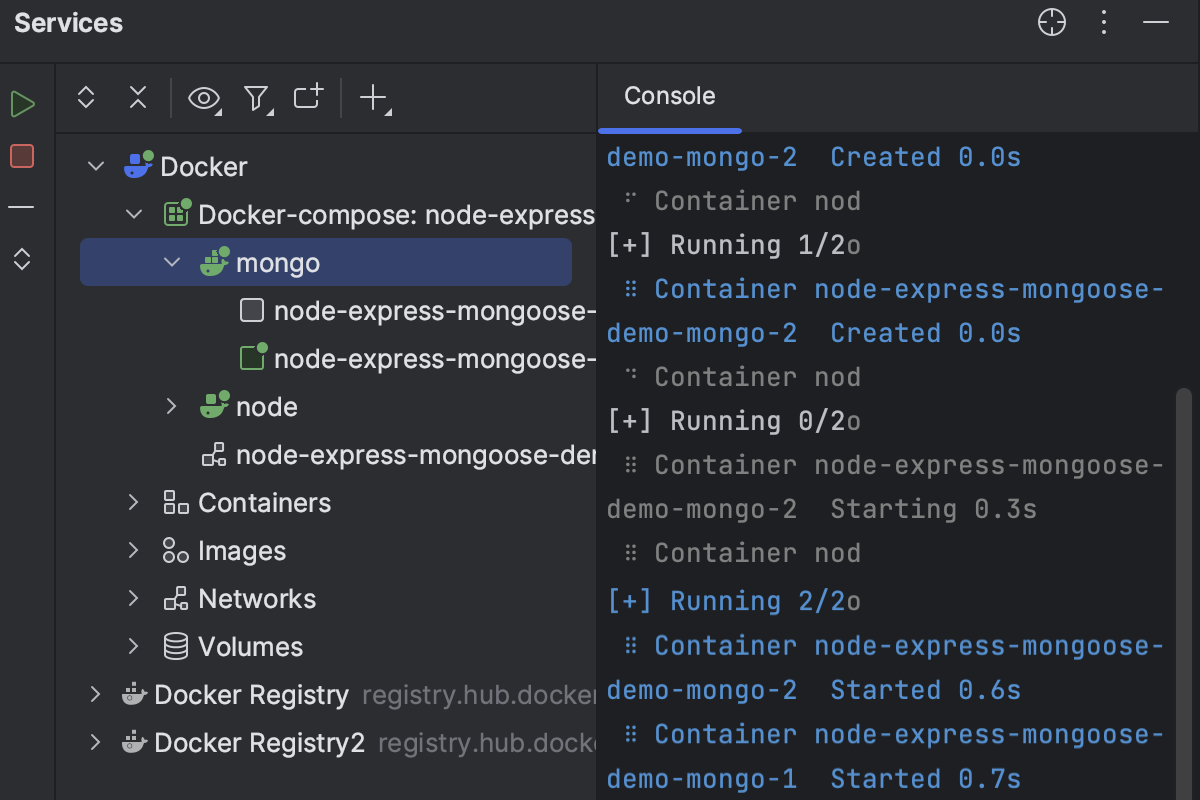Stop the running service
This screenshot has width=1200, height=800.
pos(22,155)
